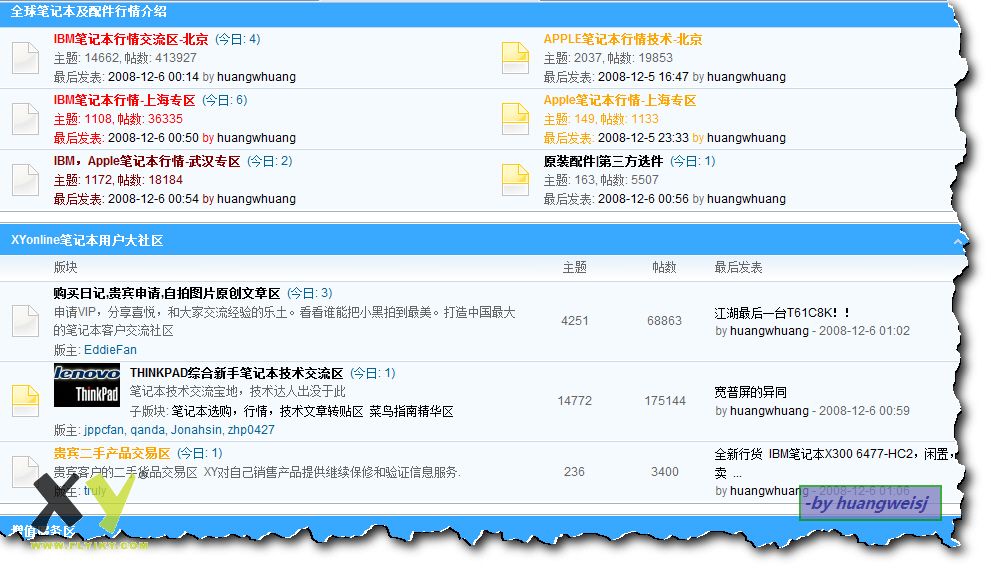Open IBM笔记本行情-上海专区 forum
This screenshot has height=569, width=991.
click(x=125, y=100)
